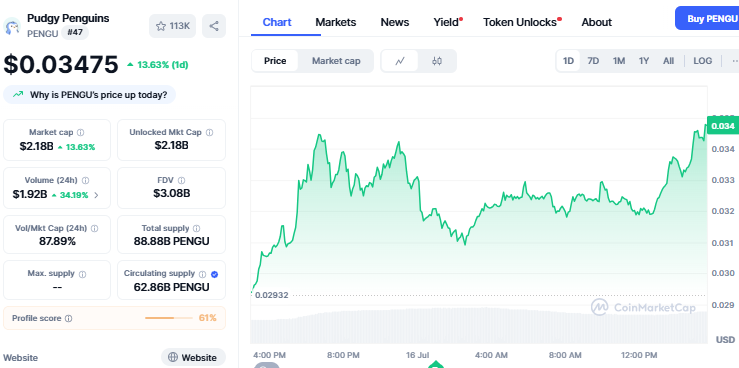Image resolution: width=739 pixels, height=368 pixels.
Task: Switch to the Markets tab
Action: tap(336, 22)
